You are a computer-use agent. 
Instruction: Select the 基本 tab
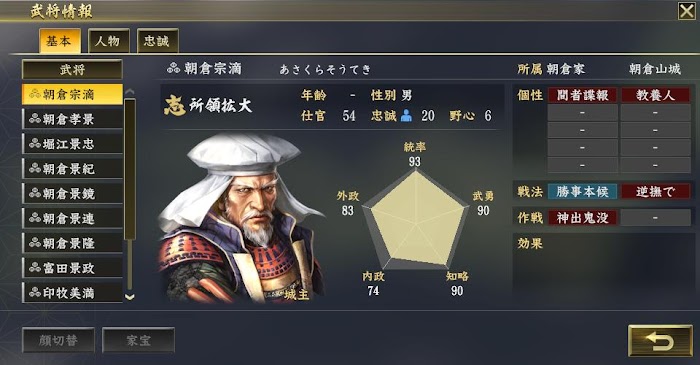click(x=60, y=41)
